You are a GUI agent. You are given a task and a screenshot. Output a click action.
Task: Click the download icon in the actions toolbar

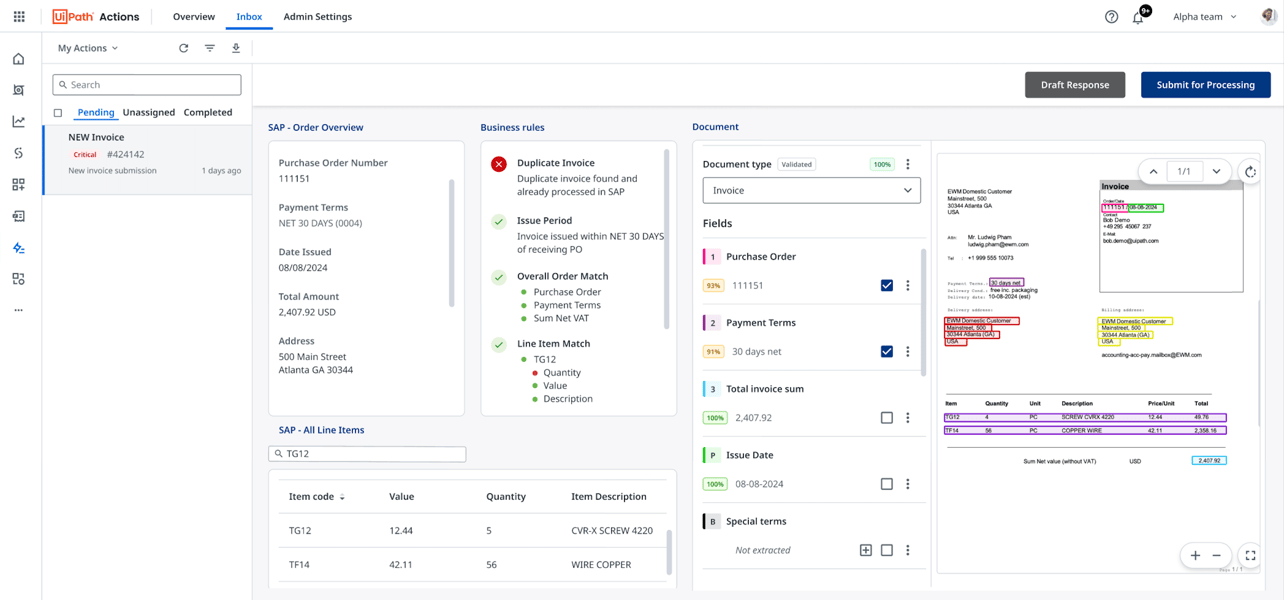[236, 48]
